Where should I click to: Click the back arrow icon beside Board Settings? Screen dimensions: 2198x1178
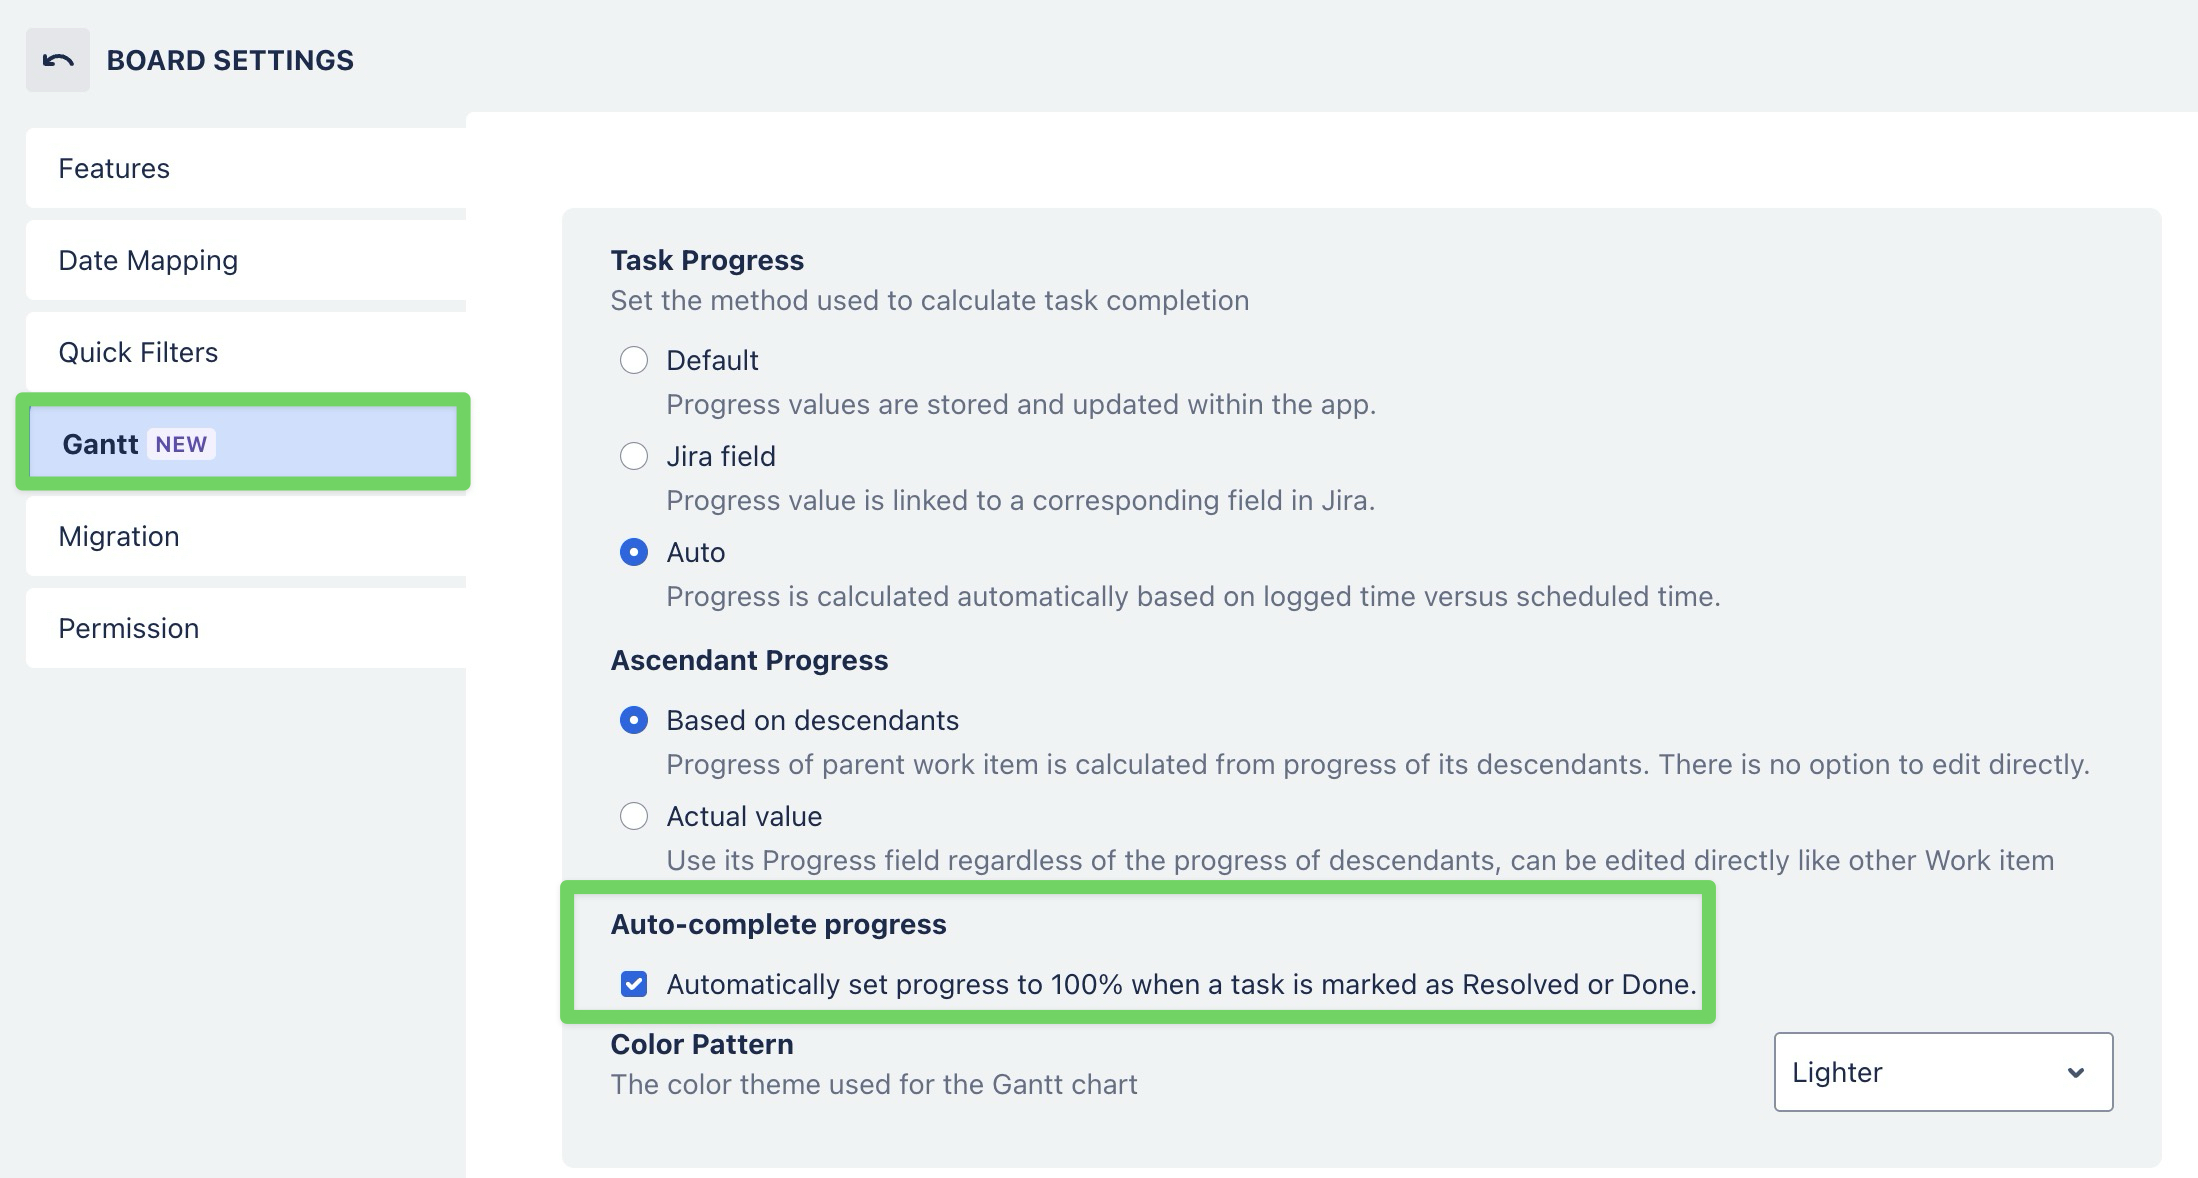[58, 60]
